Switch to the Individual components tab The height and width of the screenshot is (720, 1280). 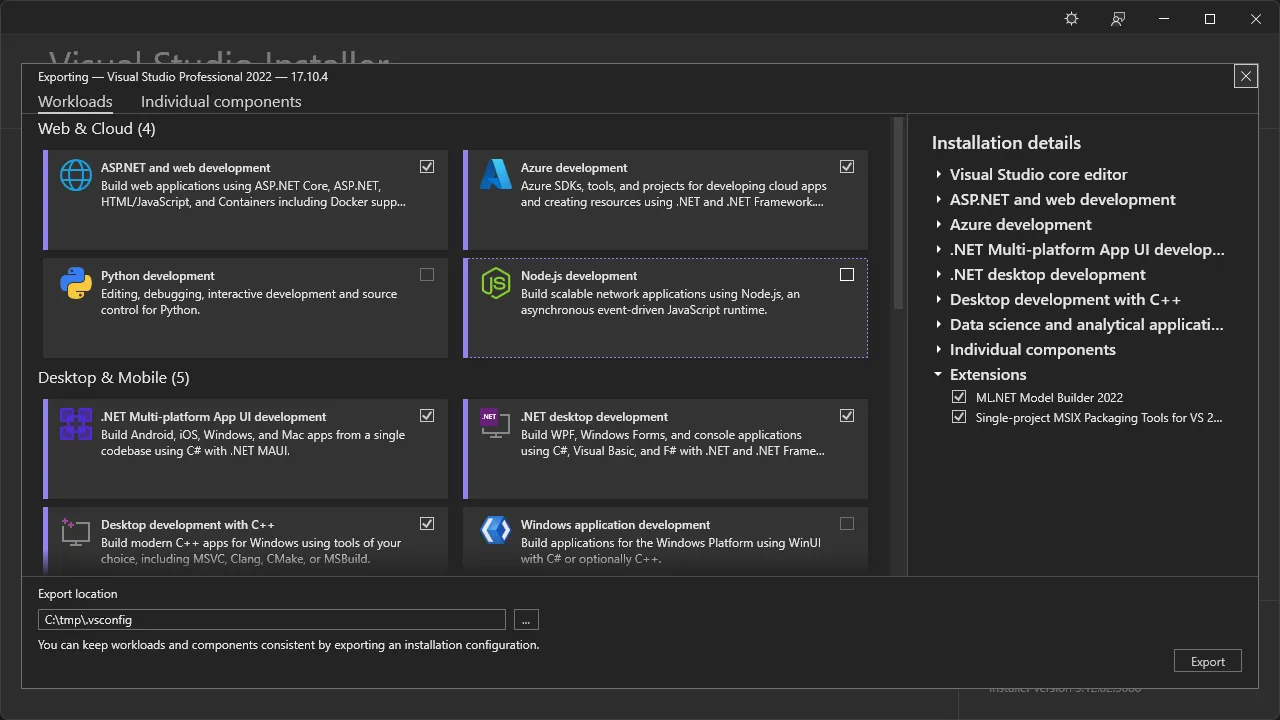pyautogui.click(x=220, y=101)
